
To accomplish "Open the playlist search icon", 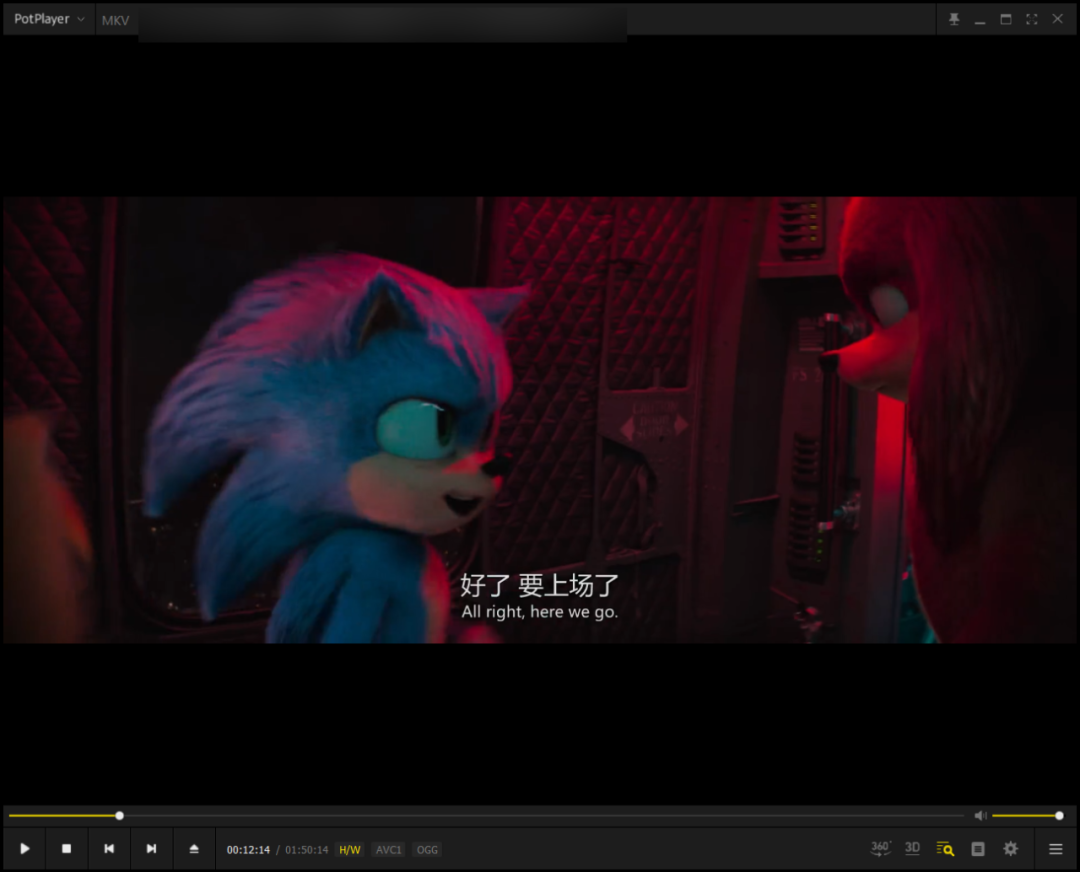I will click(x=945, y=849).
